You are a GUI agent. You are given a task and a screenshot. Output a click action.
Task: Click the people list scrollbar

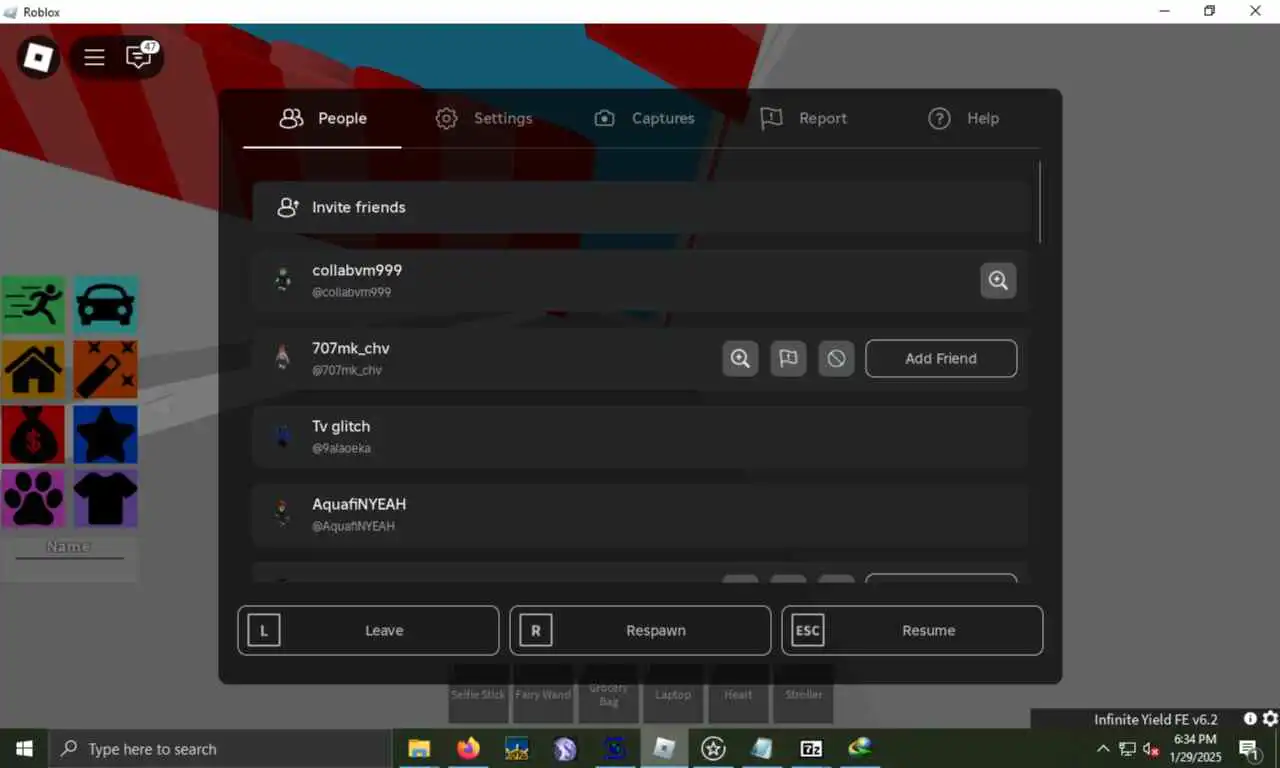pos(1040,202)
